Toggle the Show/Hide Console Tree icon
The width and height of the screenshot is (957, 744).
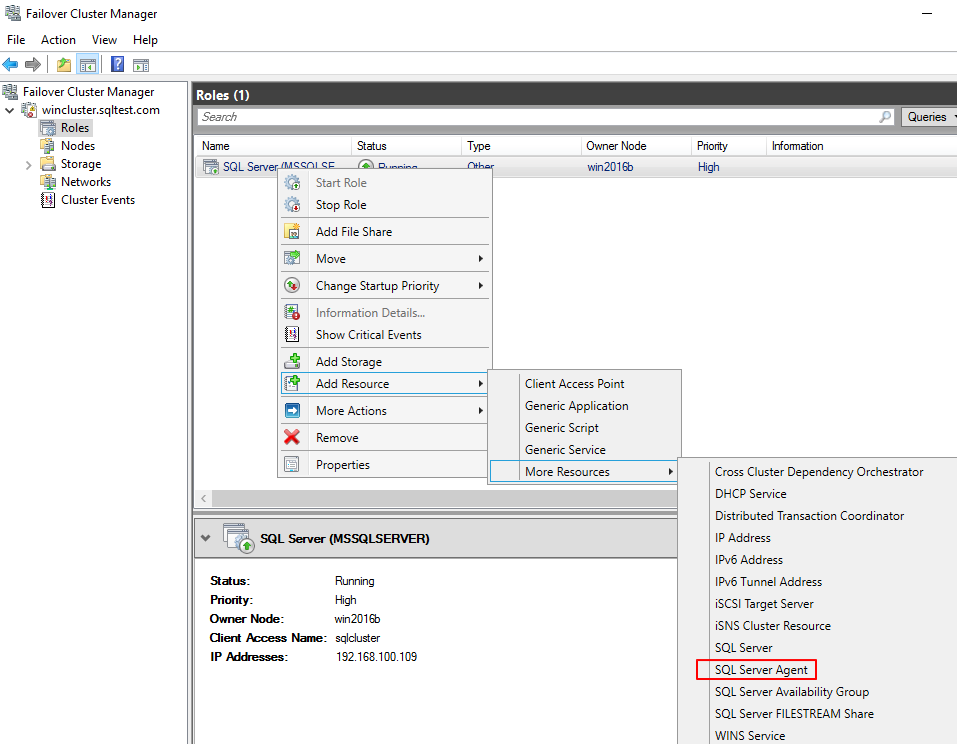(88, 65)
